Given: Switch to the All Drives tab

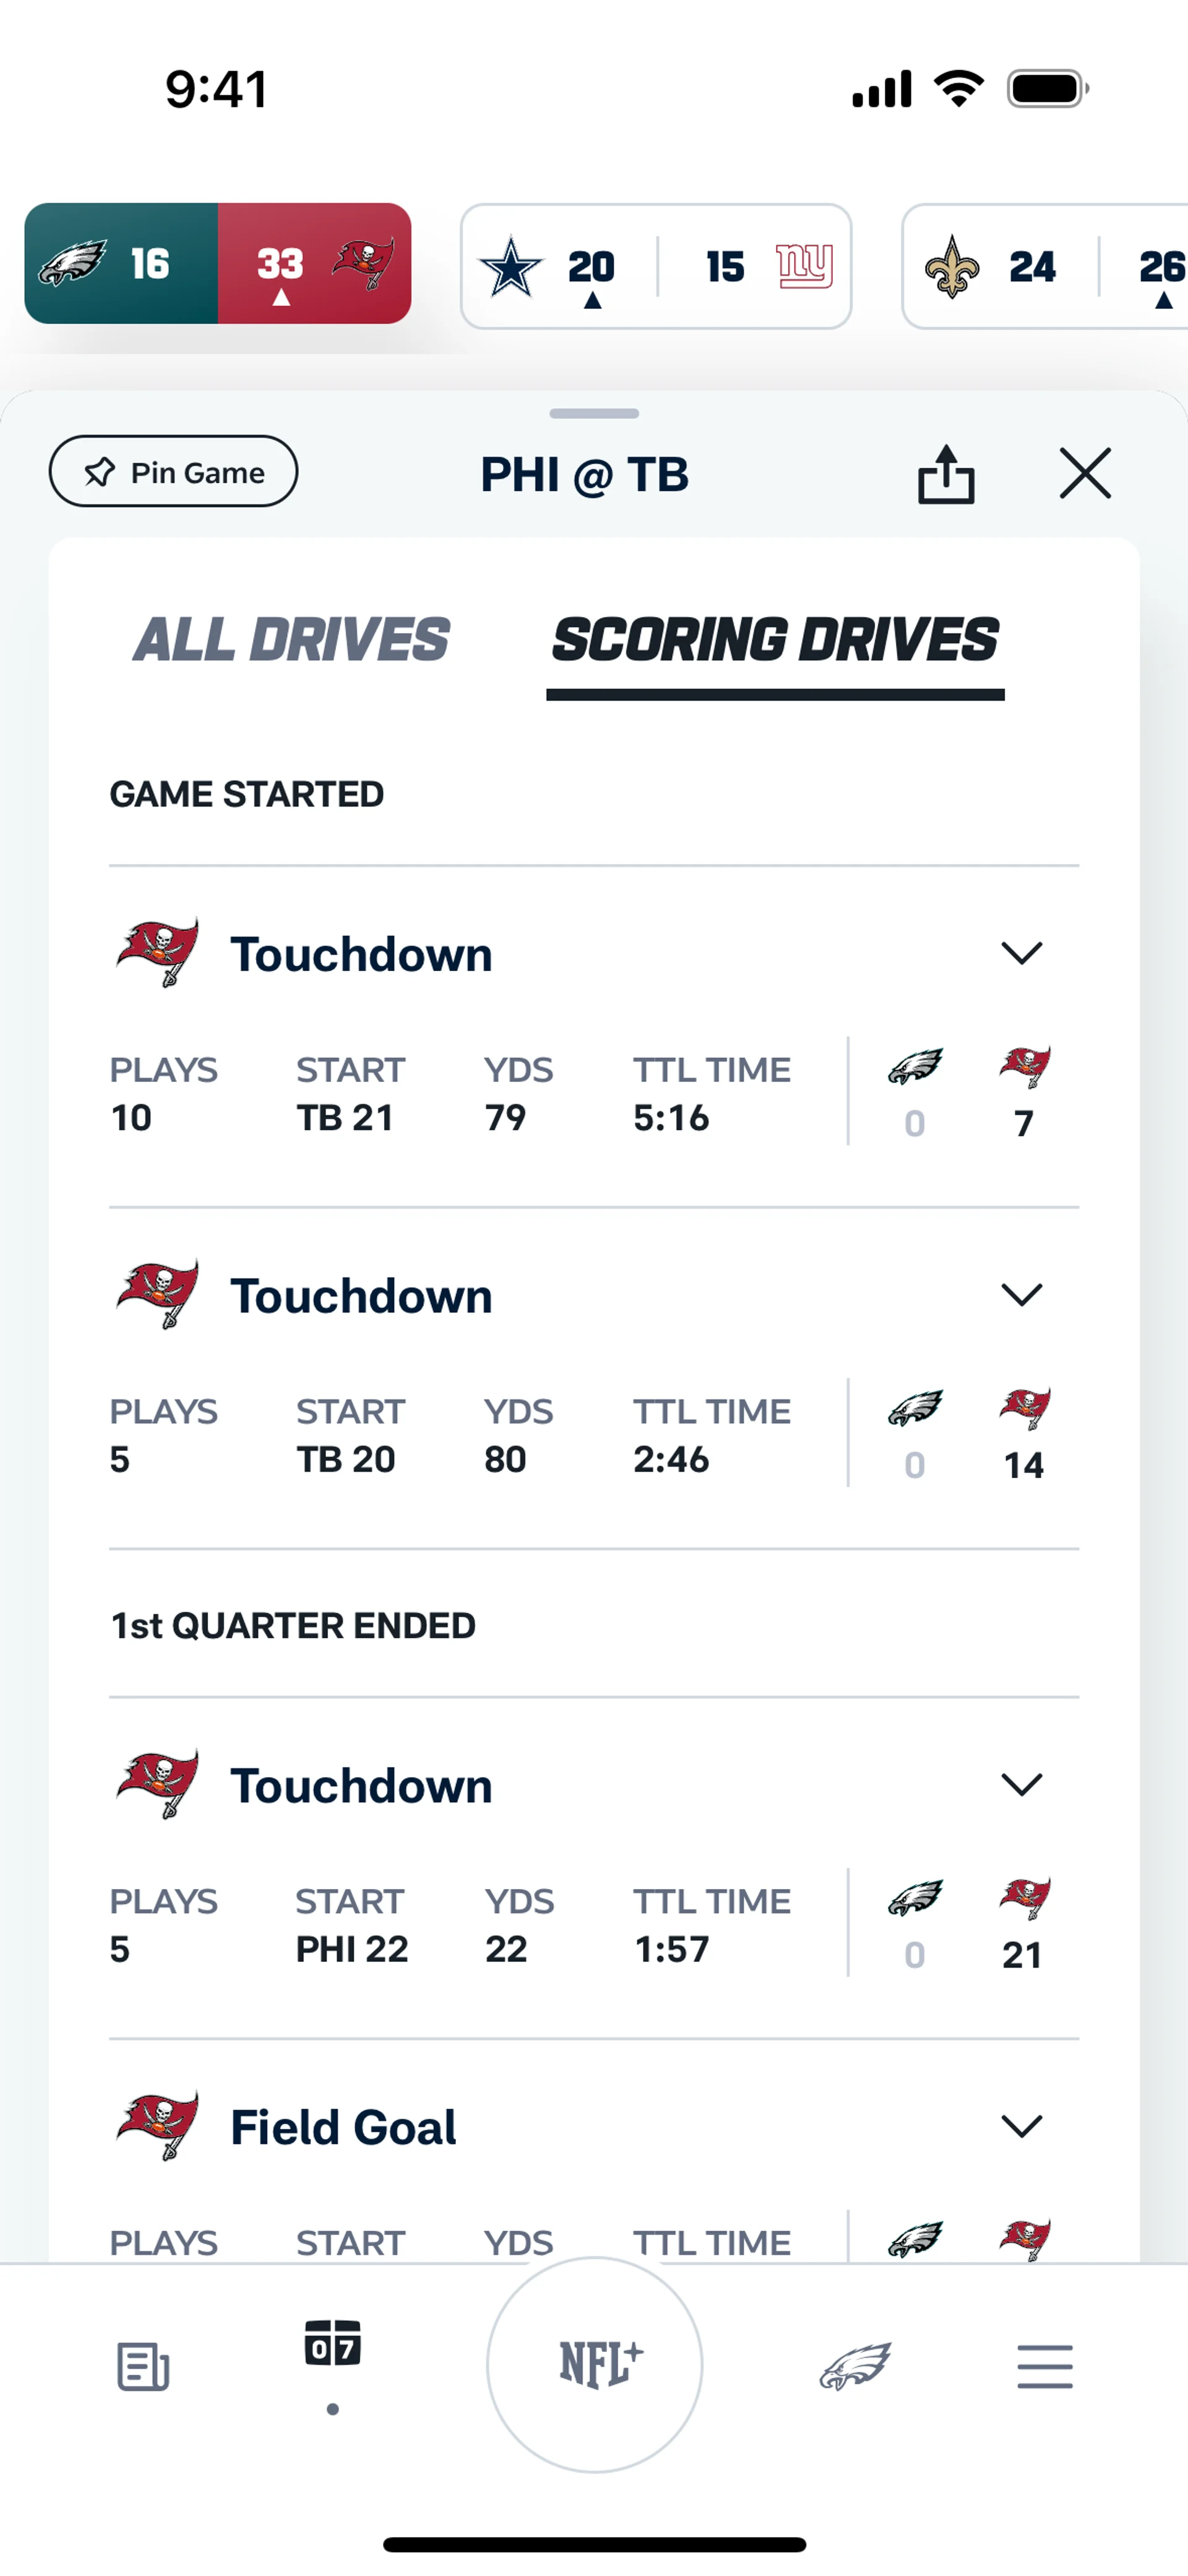Looking at the screenshot, I should point(291,640).
